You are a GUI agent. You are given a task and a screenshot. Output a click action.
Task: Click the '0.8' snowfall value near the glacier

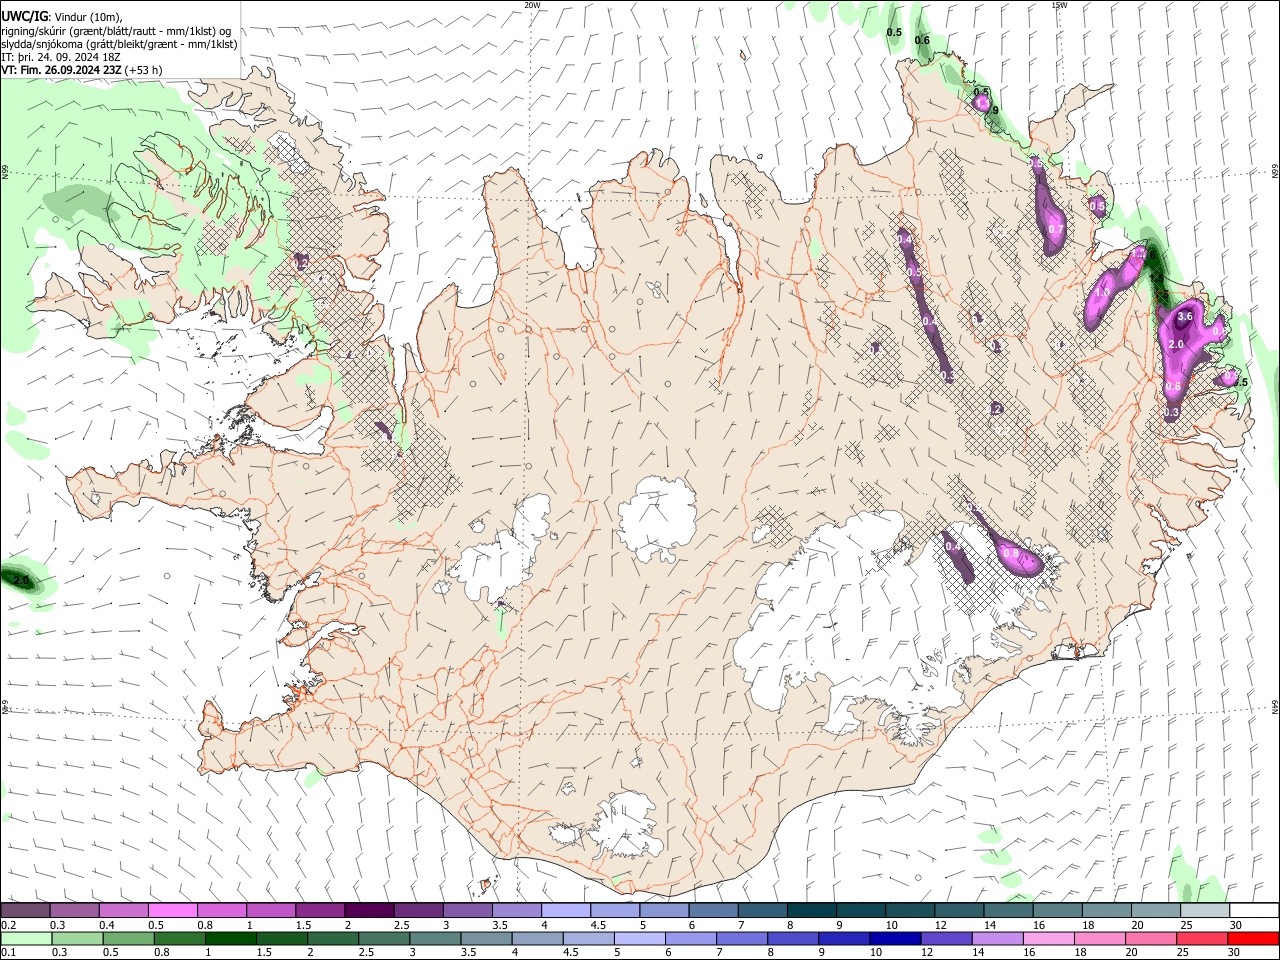tap(1010, 553)
